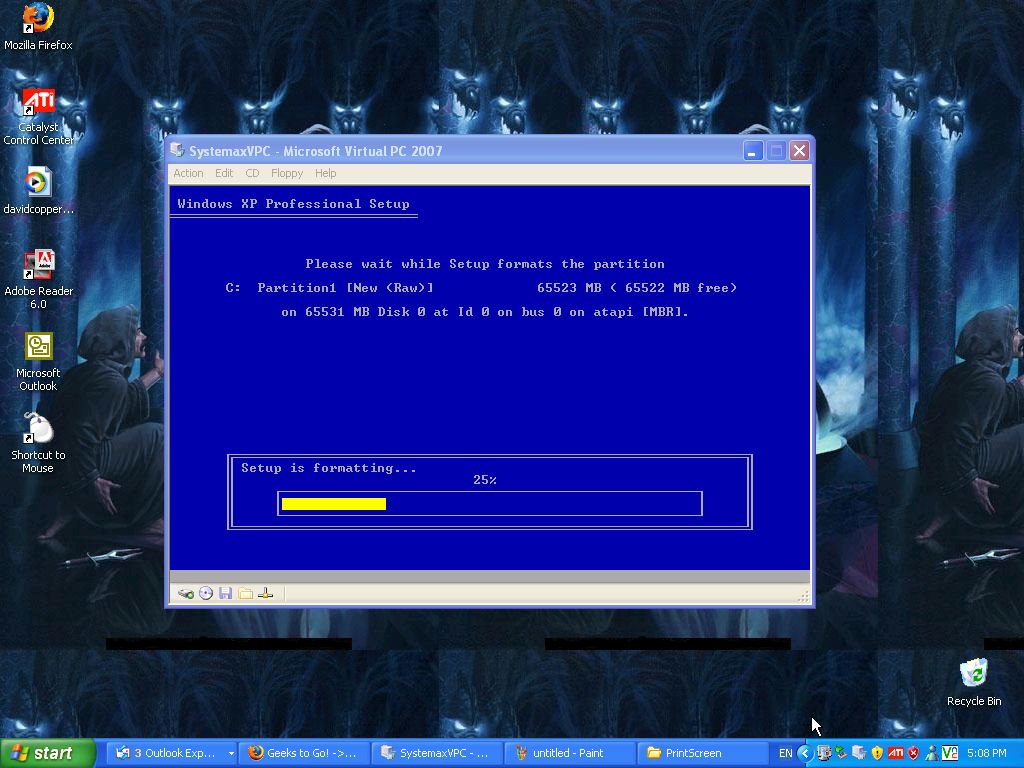Select the Recycle Bin desktop icon
The height and width of the screenshot is (768, 1024).
(x=974, y=682)
